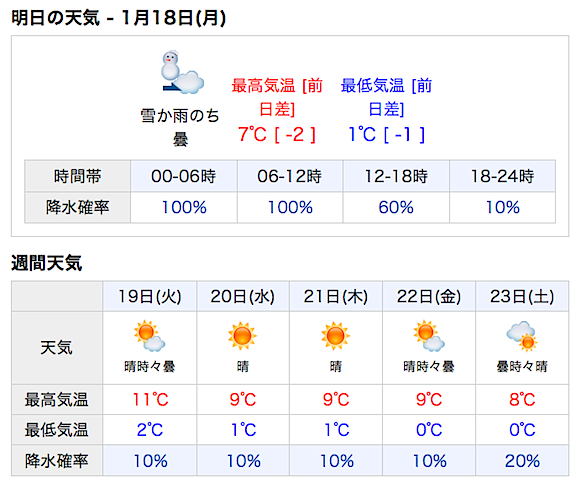This screenshot has height=483, width=576.
Task: Click the snowman and cloud weather icon
Action: click(182, 72)
